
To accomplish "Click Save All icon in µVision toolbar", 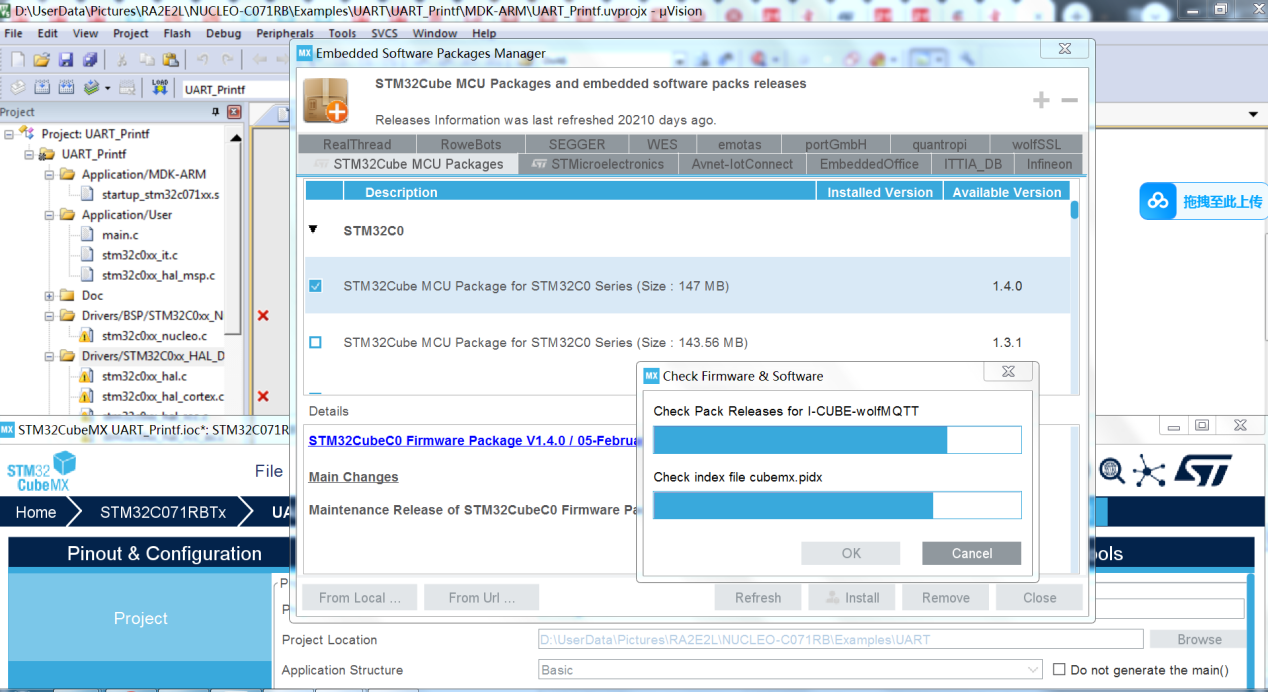I will tap(89, 60).
